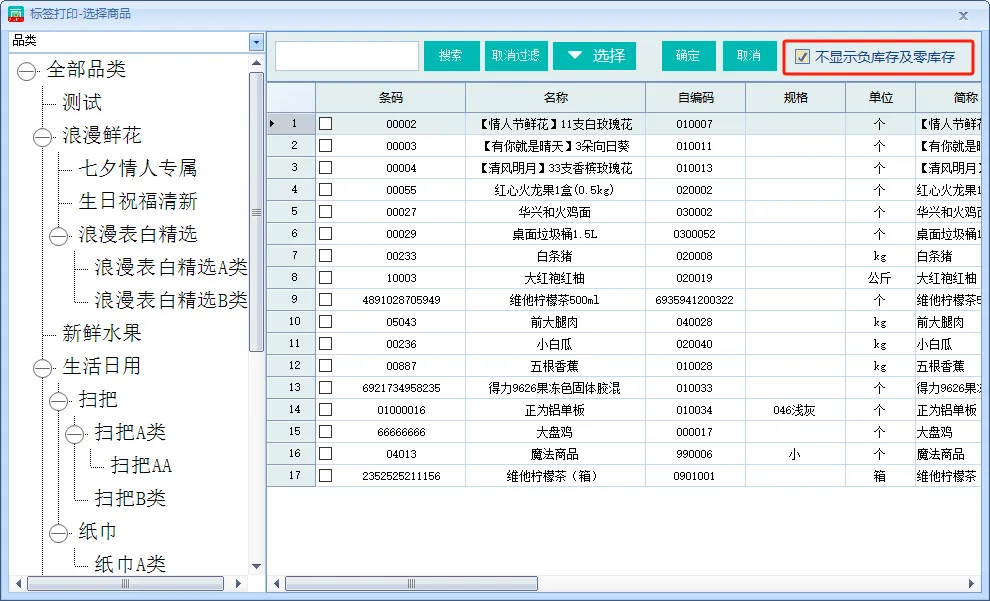Select 新鲜水果 in category tree
Screen dimensions: 990x601
(101, 333)
